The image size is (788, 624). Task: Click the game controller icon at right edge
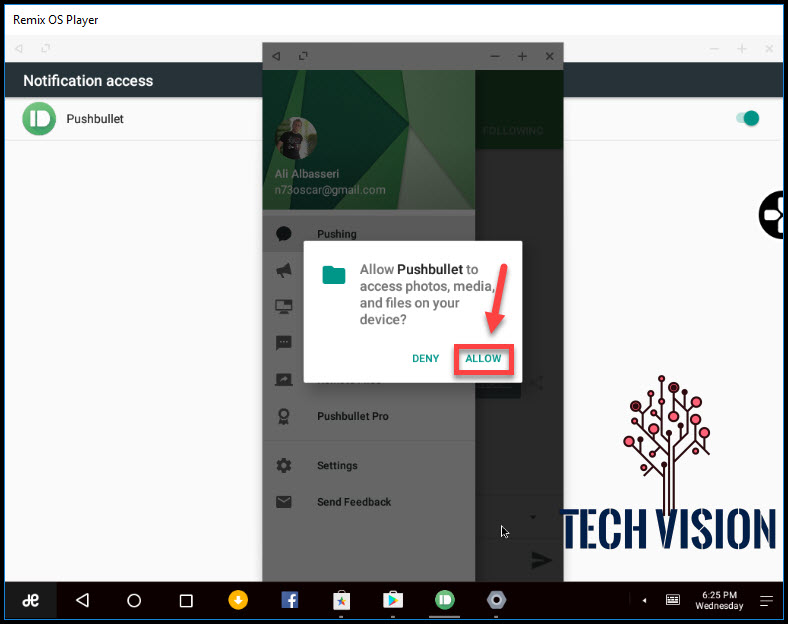[773, 215]
